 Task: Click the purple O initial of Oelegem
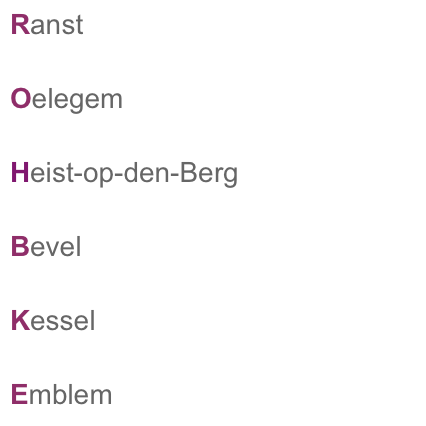pos(21,98)
